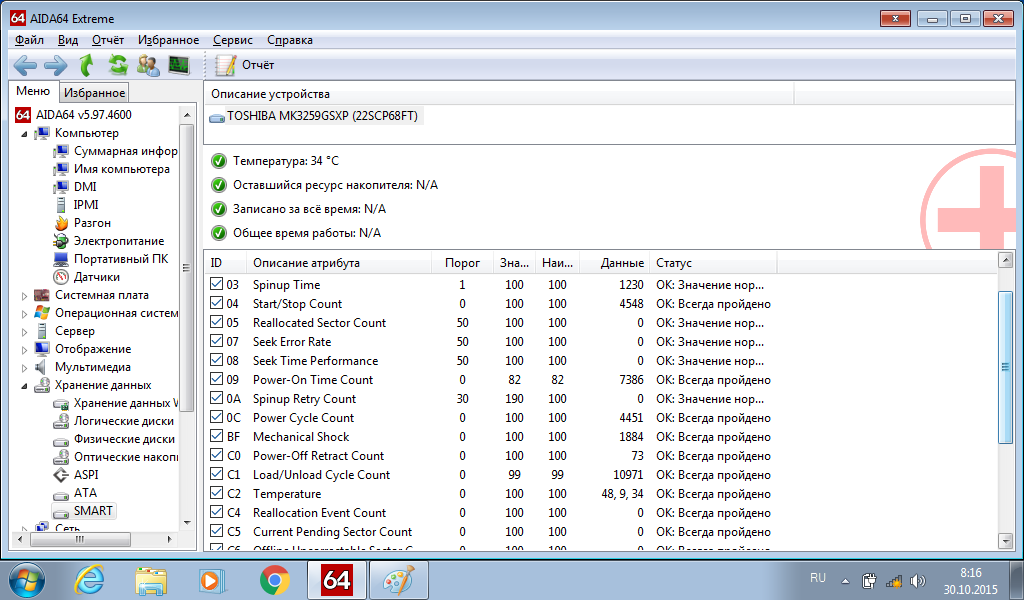Image resolution: width=1024 pixels, height=600 pixels.
Task: Toggle Reallocated Sector Count checkbox
Action: [x=216, y=322]
